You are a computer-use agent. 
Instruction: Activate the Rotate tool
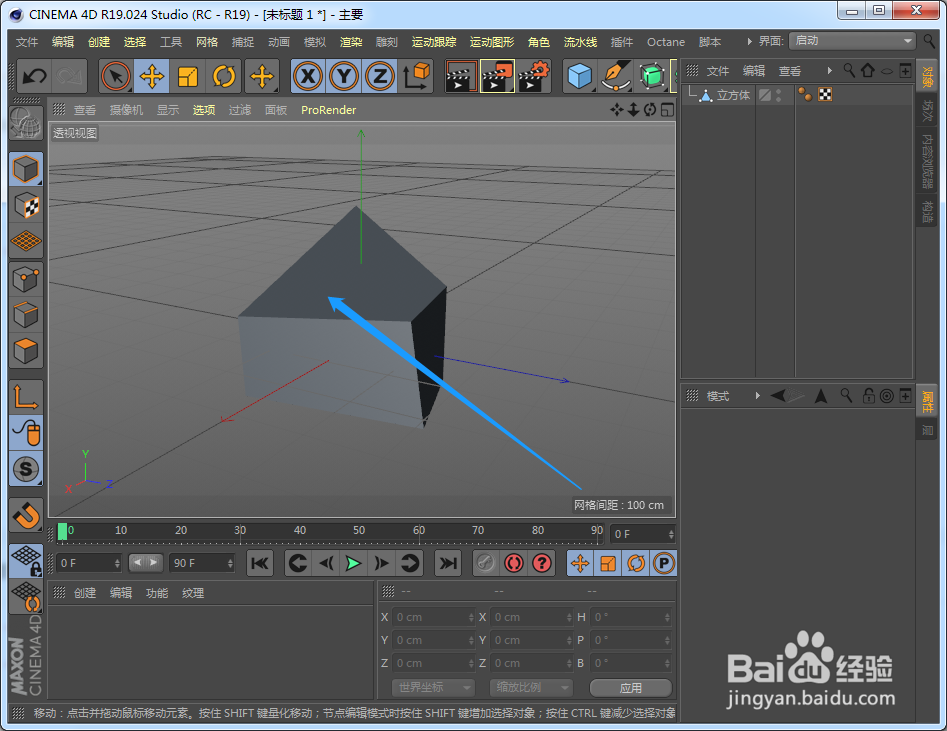[224, 76]
